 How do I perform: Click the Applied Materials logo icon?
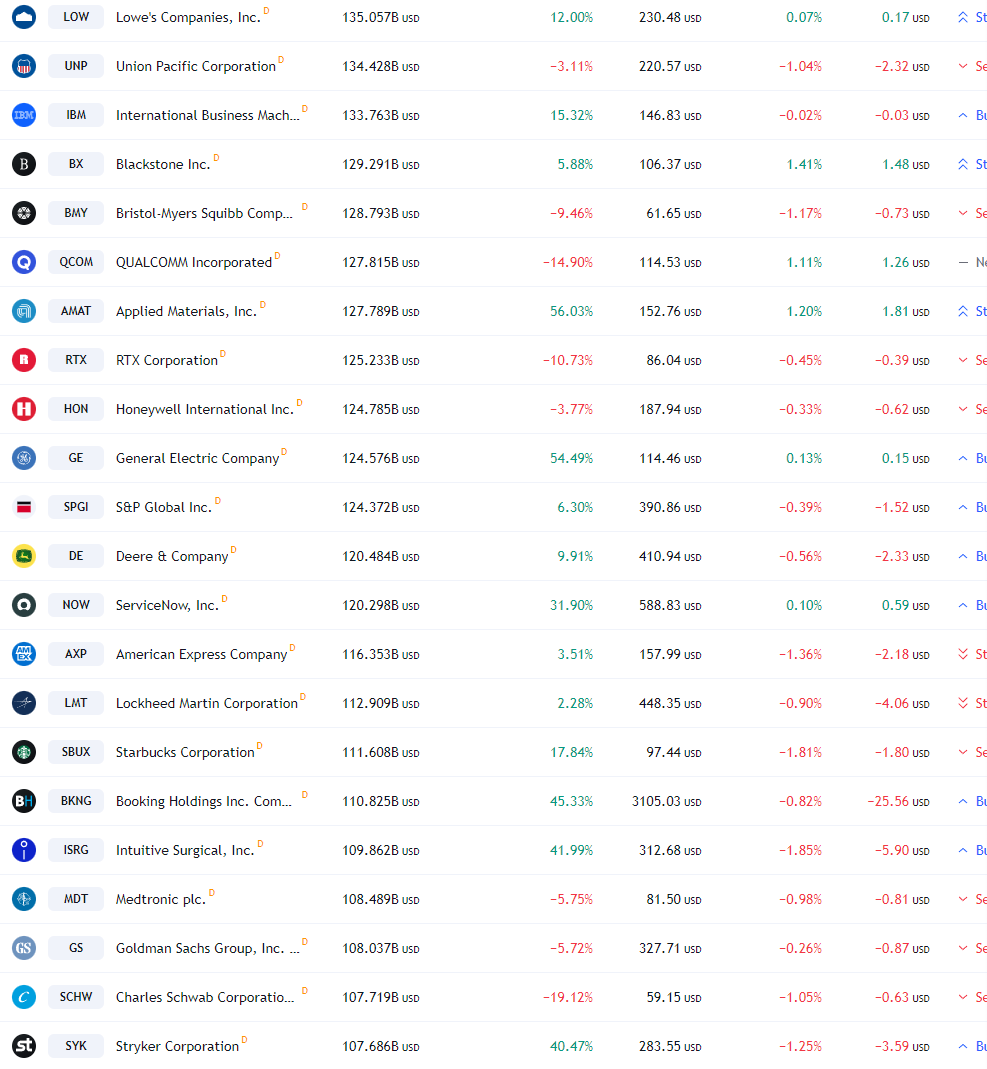click(x=24, y=312)
